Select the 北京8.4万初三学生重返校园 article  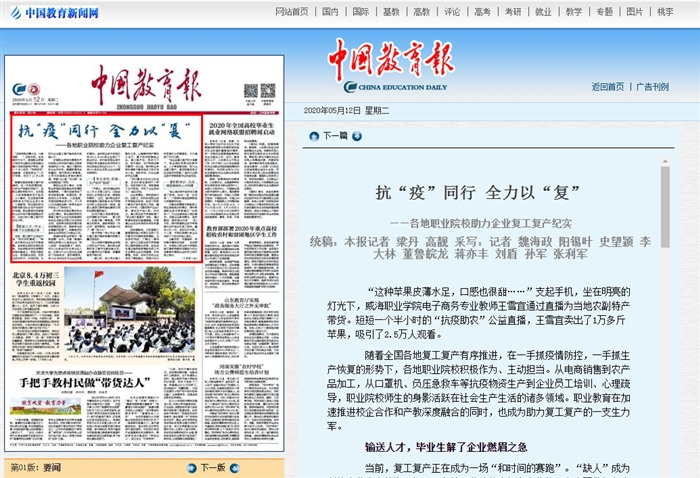[36, 314]
